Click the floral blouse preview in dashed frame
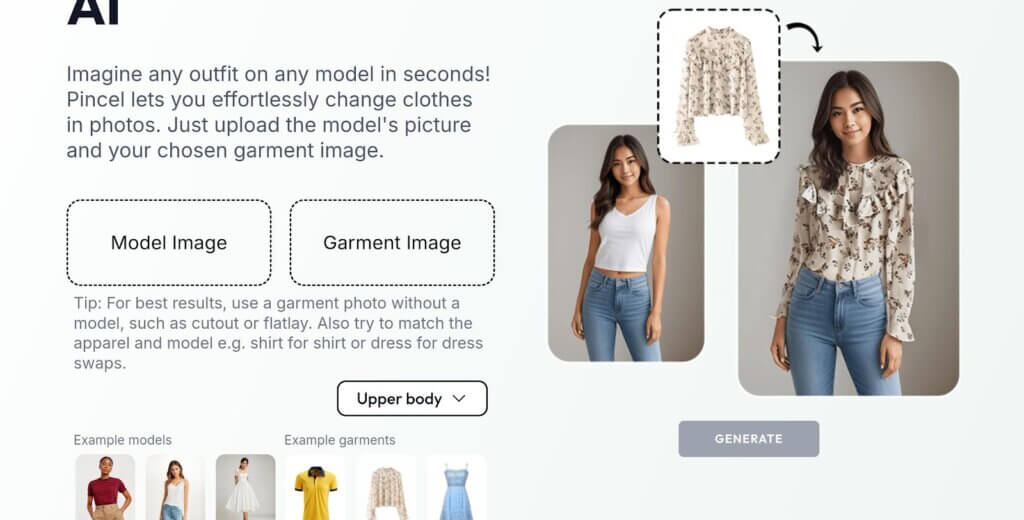 (x=718, y=86)
